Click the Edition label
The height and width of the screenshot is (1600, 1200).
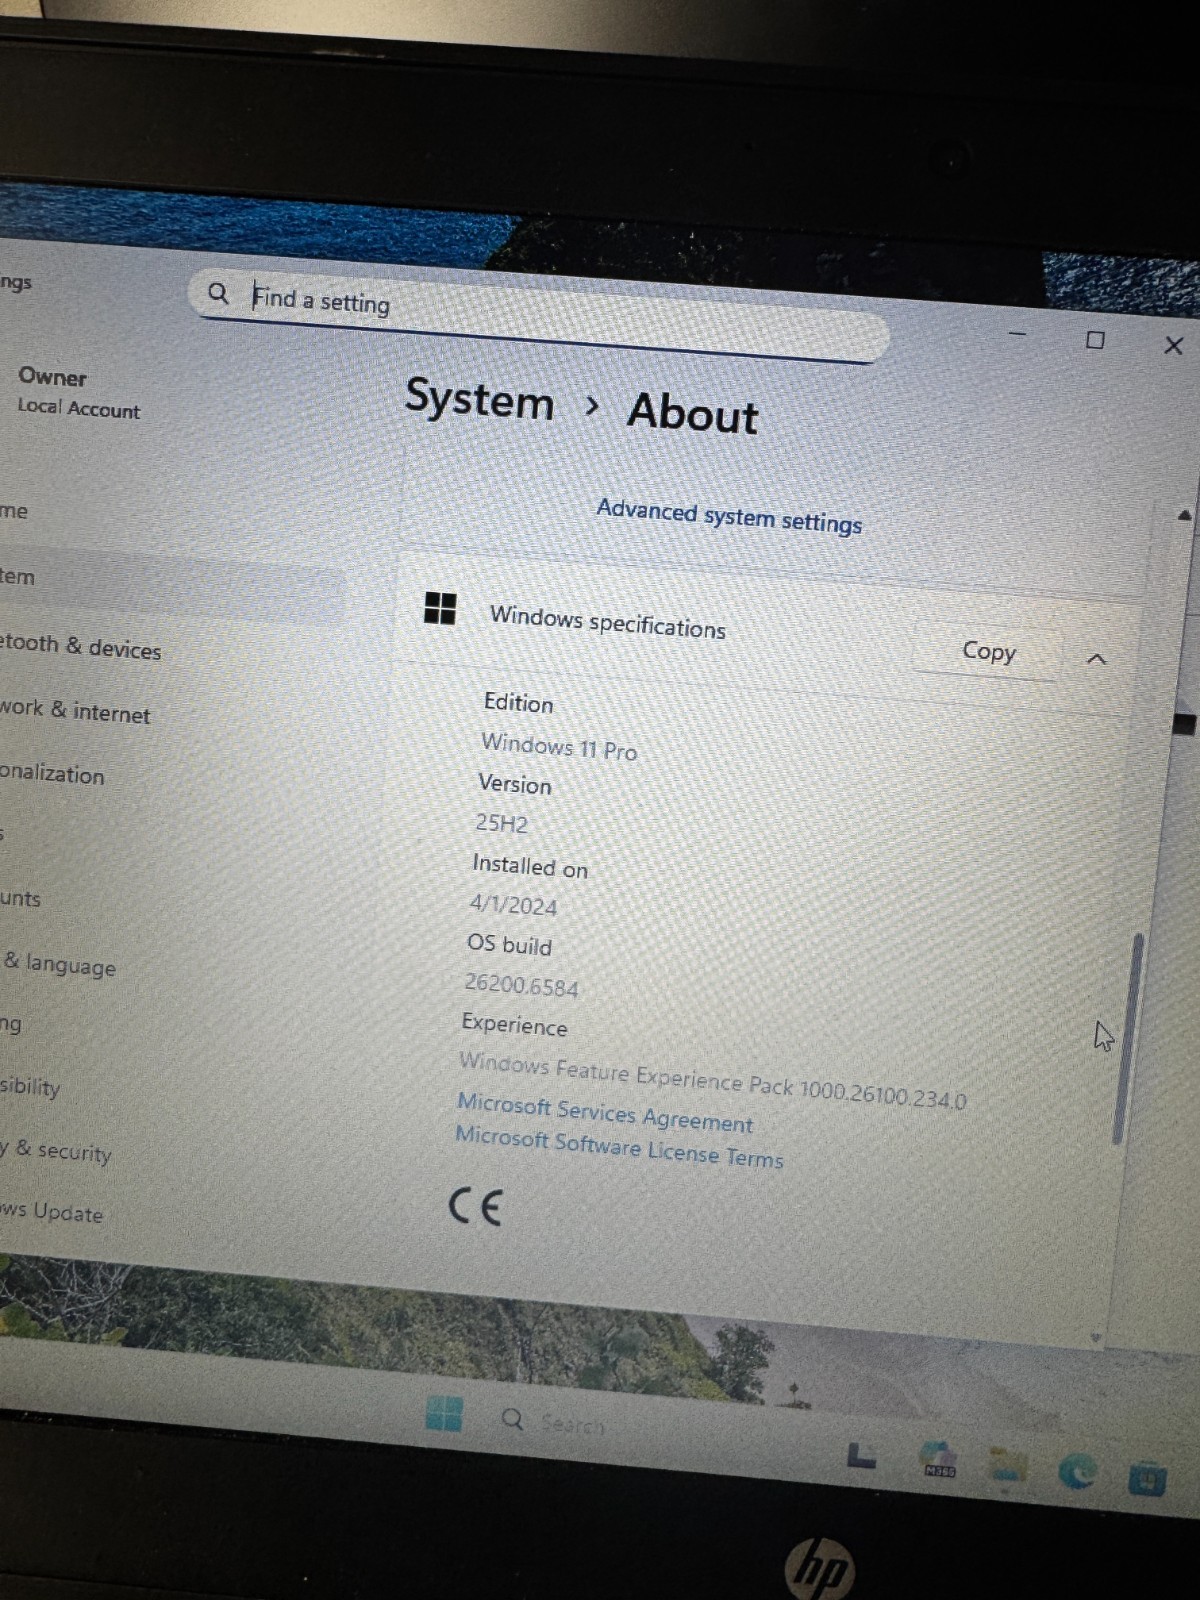(x=518, y=702)
